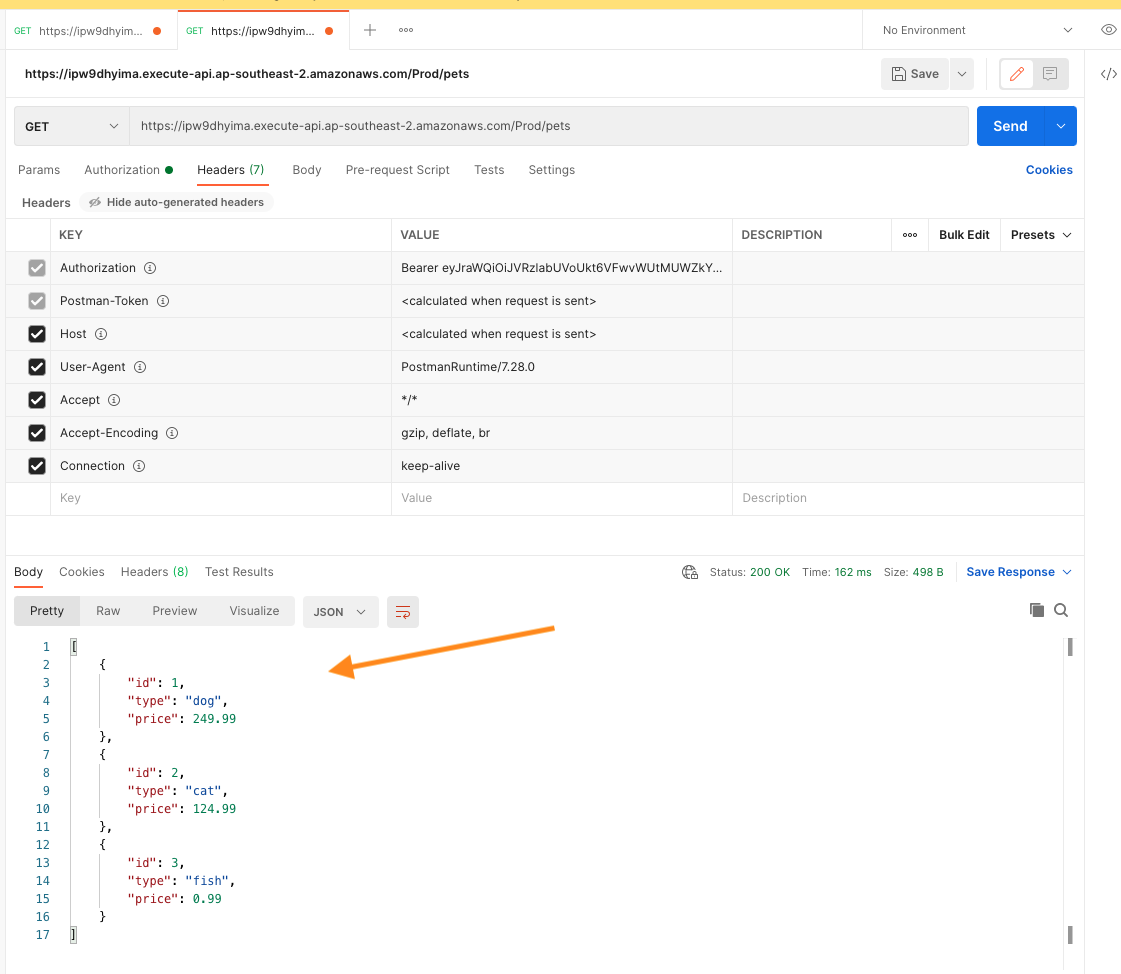Image resolution: width=1121 pixels, height=974 pixels.
Task: Open the response Headers (8) tab
Action: [154, 572]
